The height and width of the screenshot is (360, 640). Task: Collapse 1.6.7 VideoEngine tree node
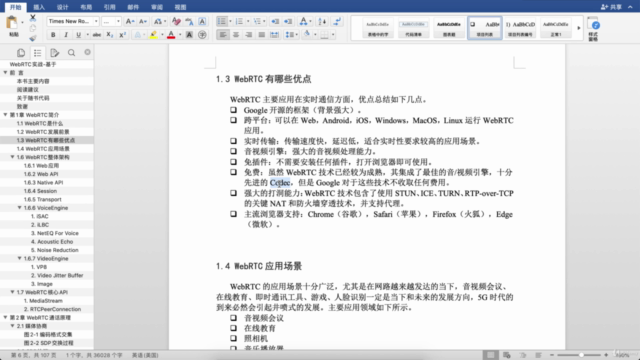click(19, 258)
